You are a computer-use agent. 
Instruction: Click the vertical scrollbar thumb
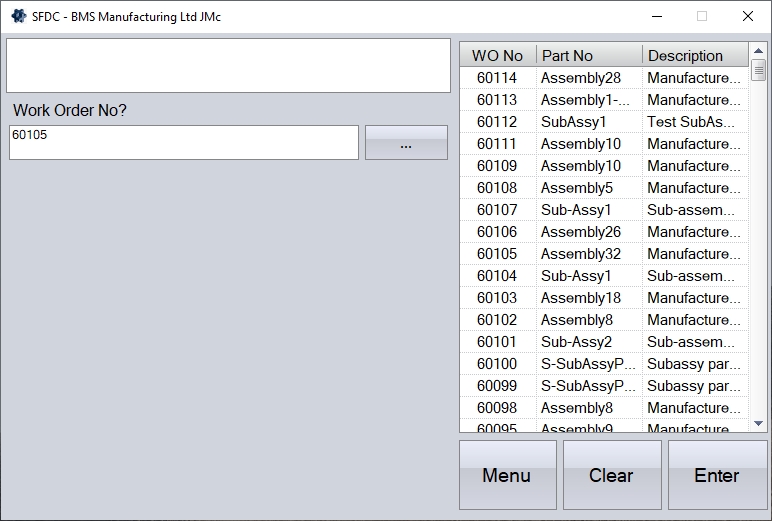pos(758,70)
